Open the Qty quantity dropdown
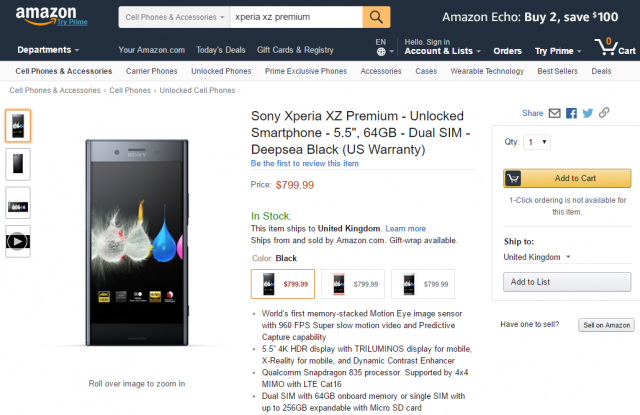Image resolution: width=640 pixels, height=415 pixels. click(x=537, y=142)
